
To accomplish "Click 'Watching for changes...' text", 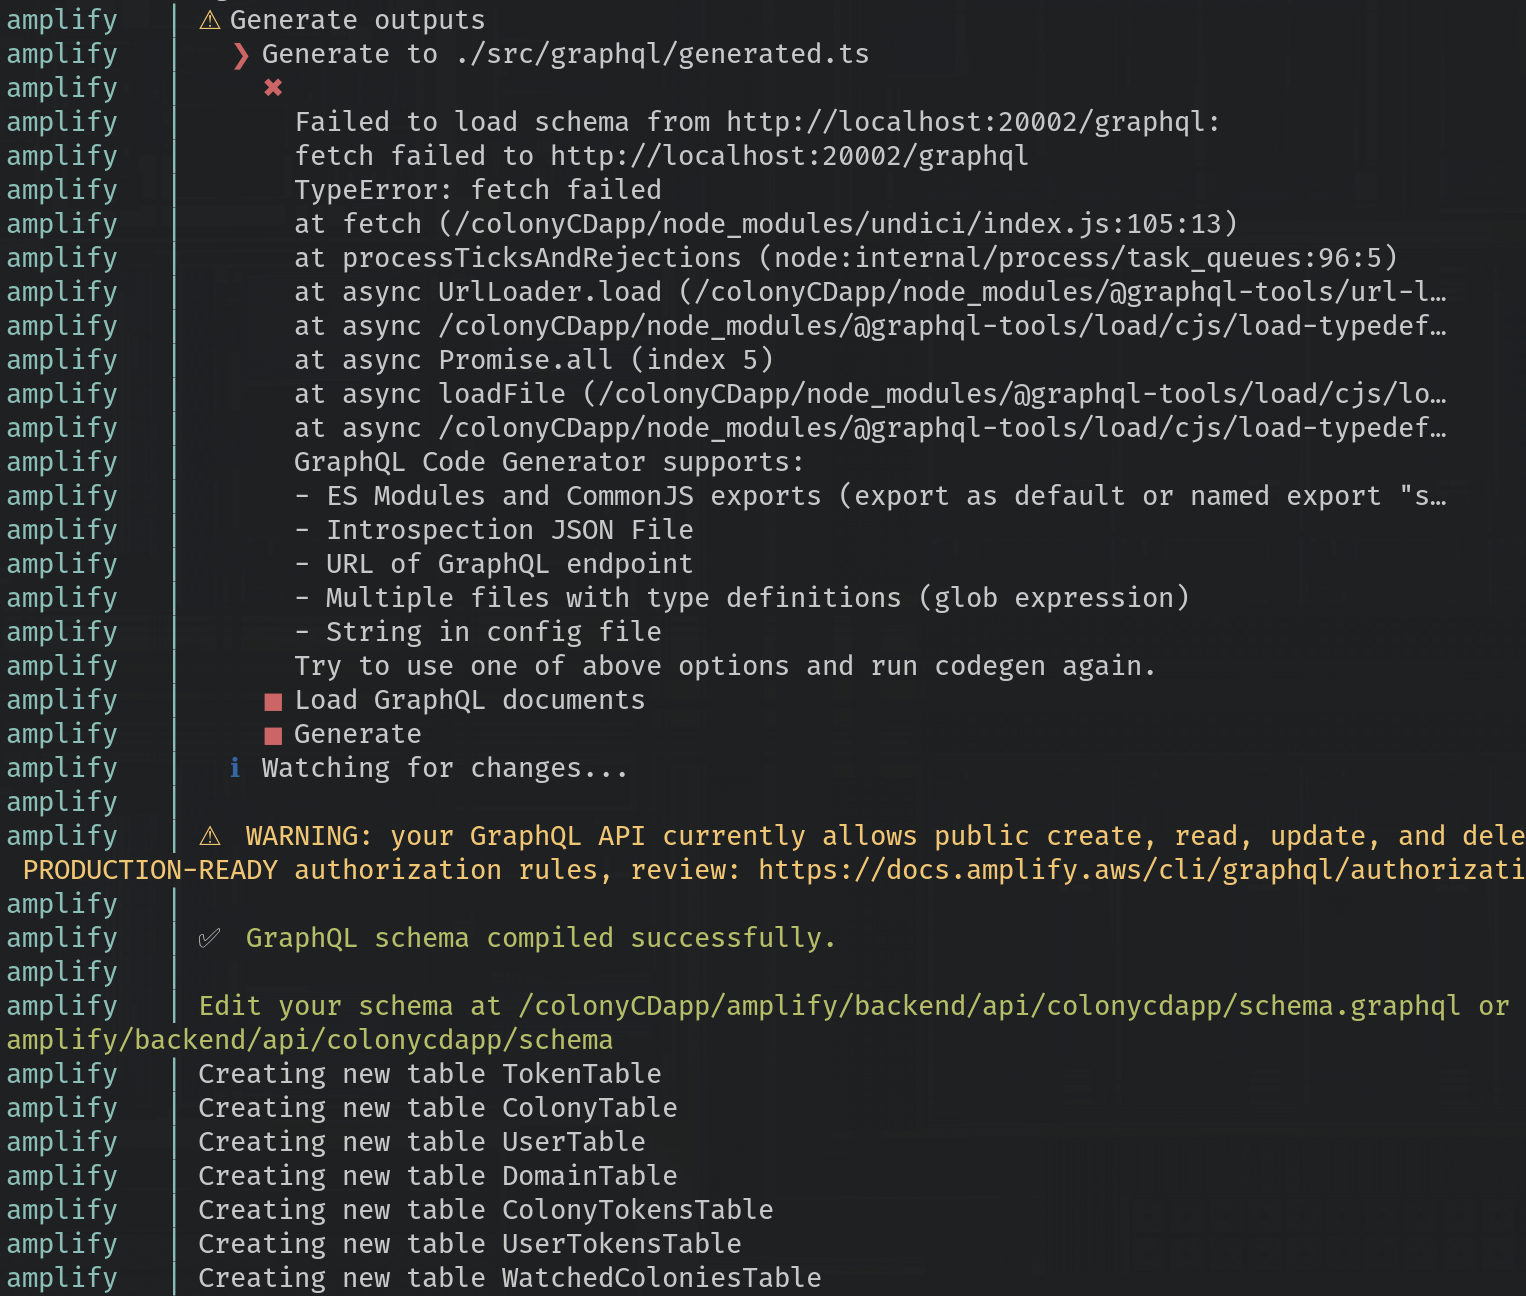I will pos(445,768).
